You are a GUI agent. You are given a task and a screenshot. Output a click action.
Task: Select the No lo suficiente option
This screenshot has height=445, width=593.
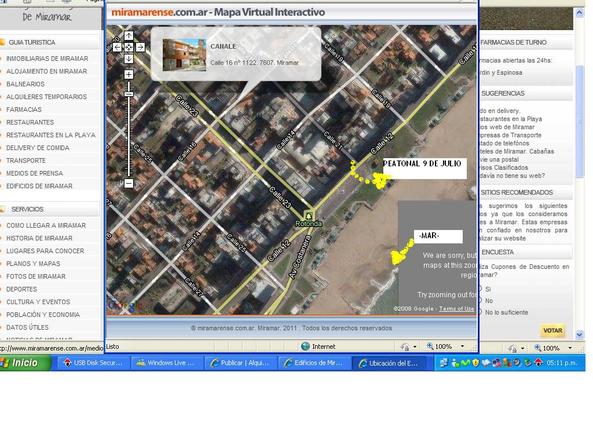click(480, 312)
